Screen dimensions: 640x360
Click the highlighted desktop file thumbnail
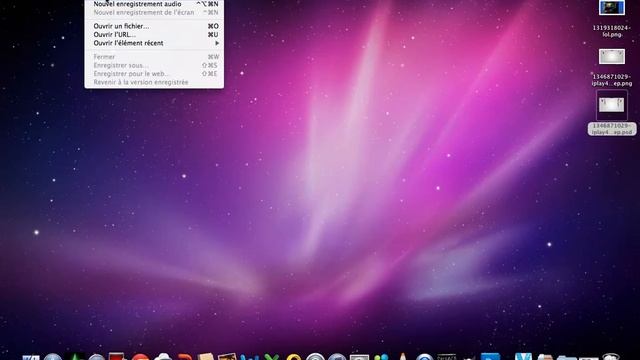coord(611,105)
